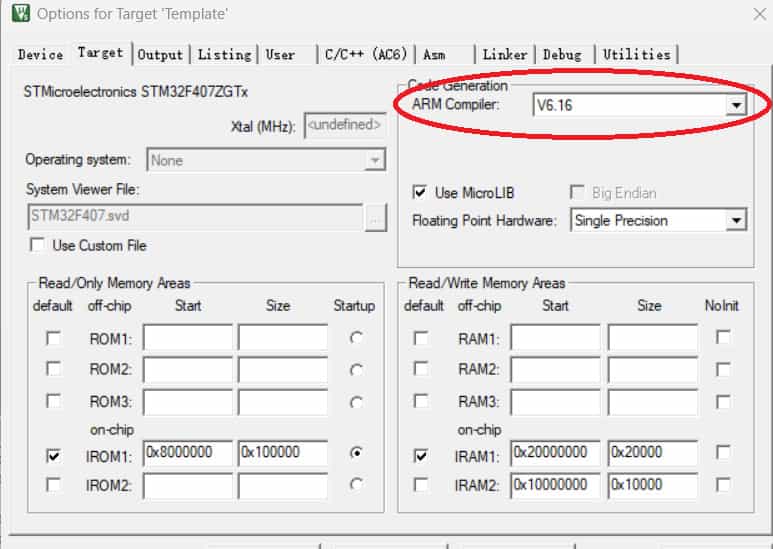Click the System Viewer File field
This screenshot has height=549, width=773.
195,217
